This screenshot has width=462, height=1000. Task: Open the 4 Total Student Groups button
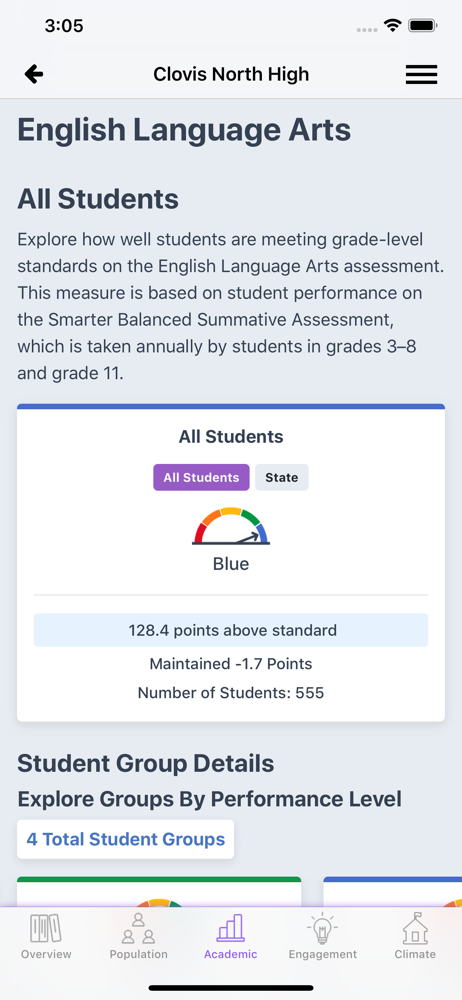tap(126, 839)
